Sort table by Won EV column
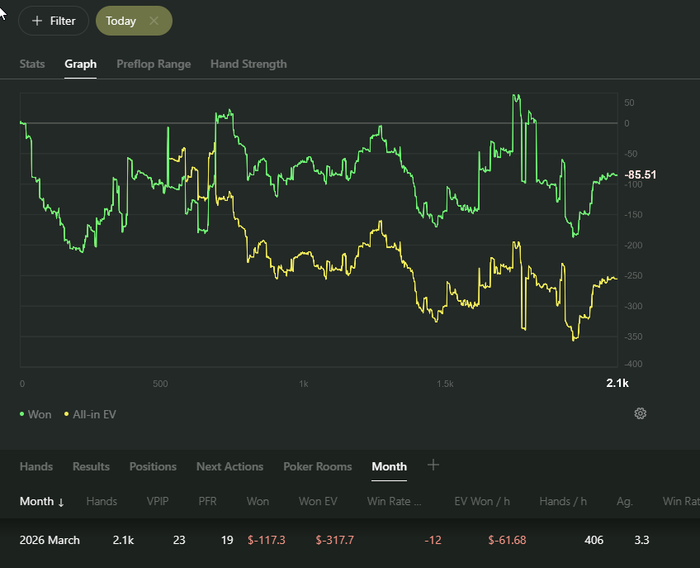 coord(336,502)
